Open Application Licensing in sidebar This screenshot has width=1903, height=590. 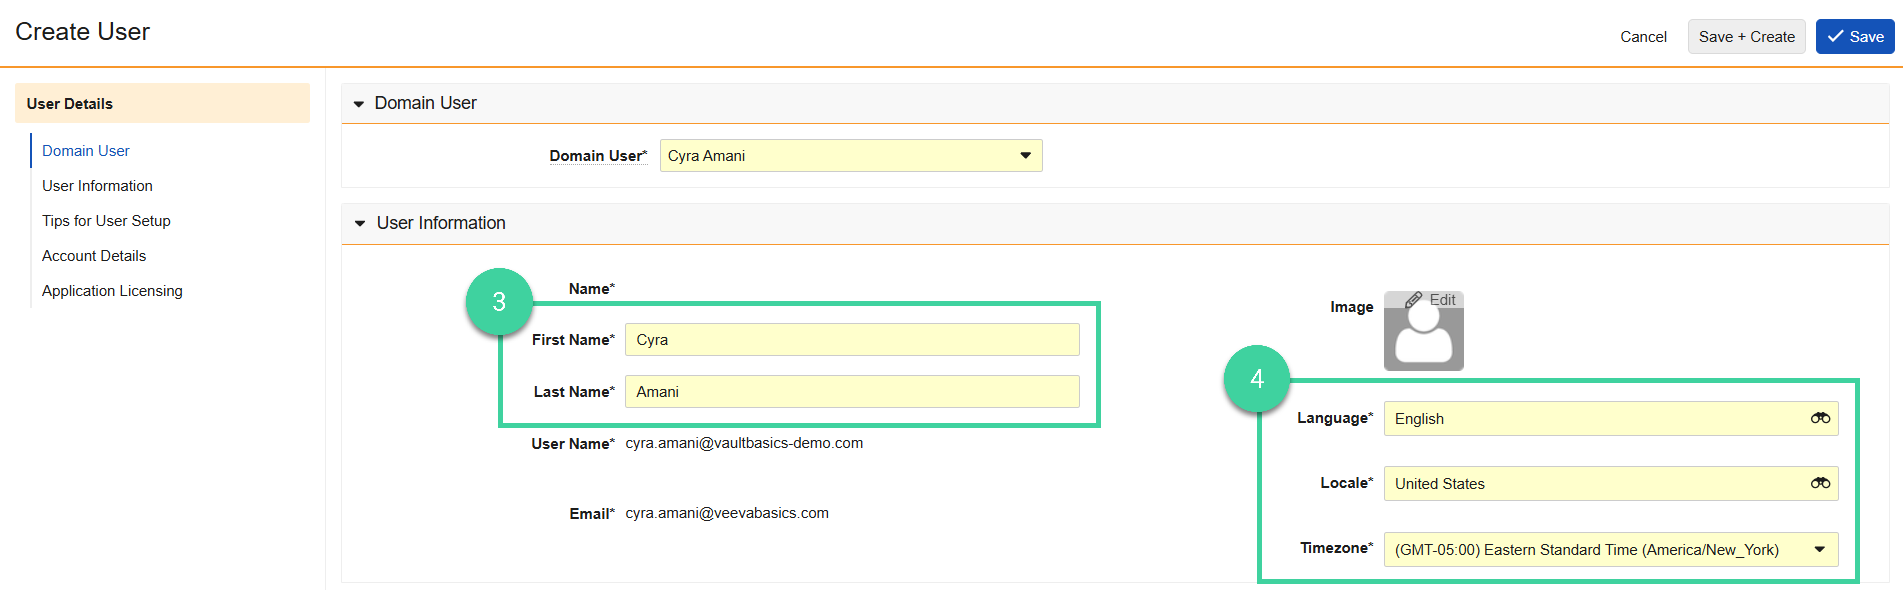112,291
